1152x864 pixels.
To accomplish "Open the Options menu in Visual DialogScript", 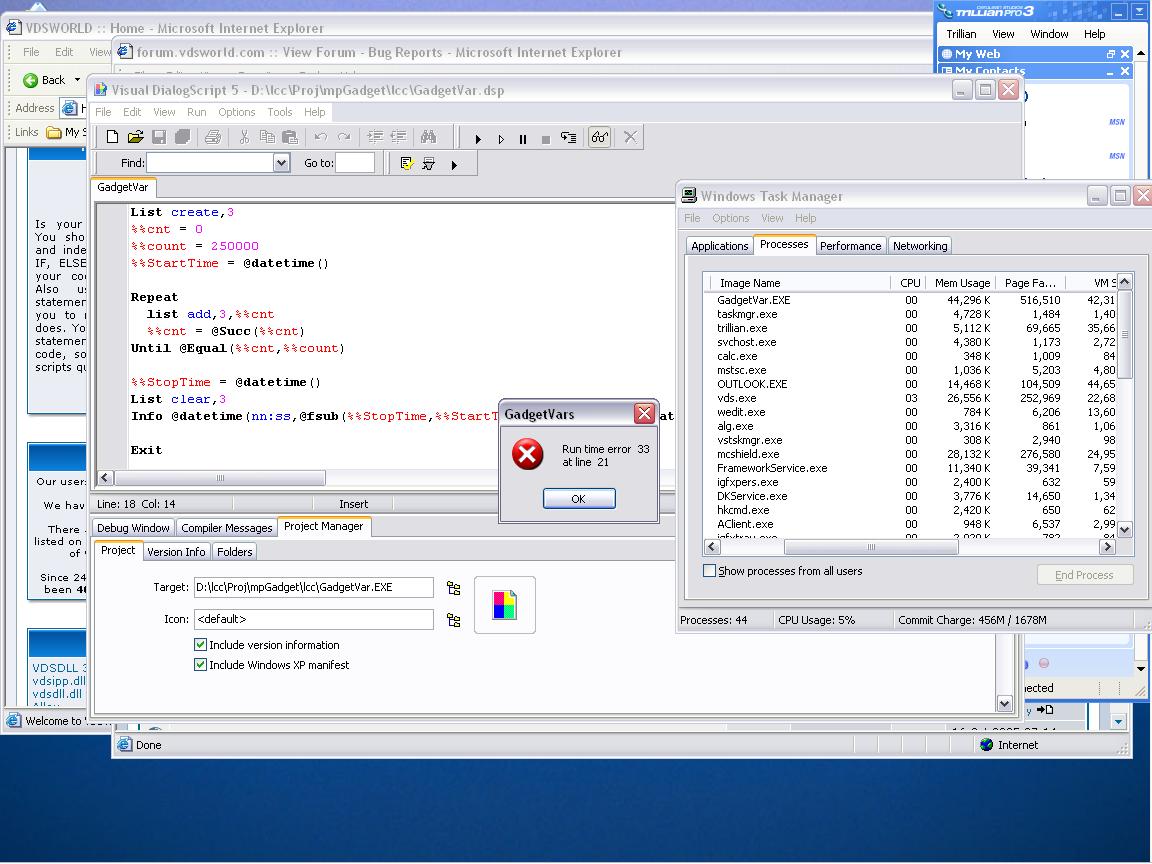I will tap(237, 112).
